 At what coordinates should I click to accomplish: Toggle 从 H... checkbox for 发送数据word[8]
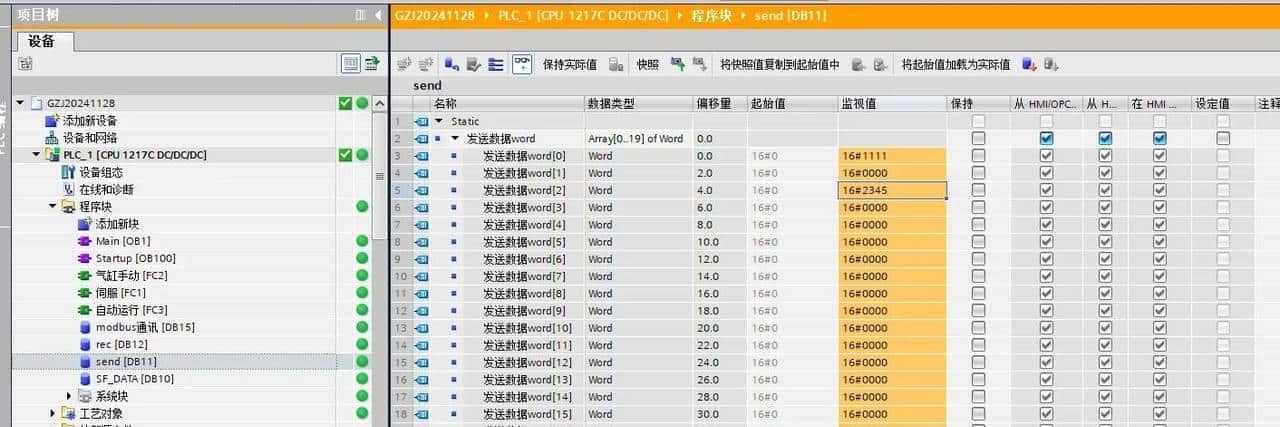pos(1105,294)
